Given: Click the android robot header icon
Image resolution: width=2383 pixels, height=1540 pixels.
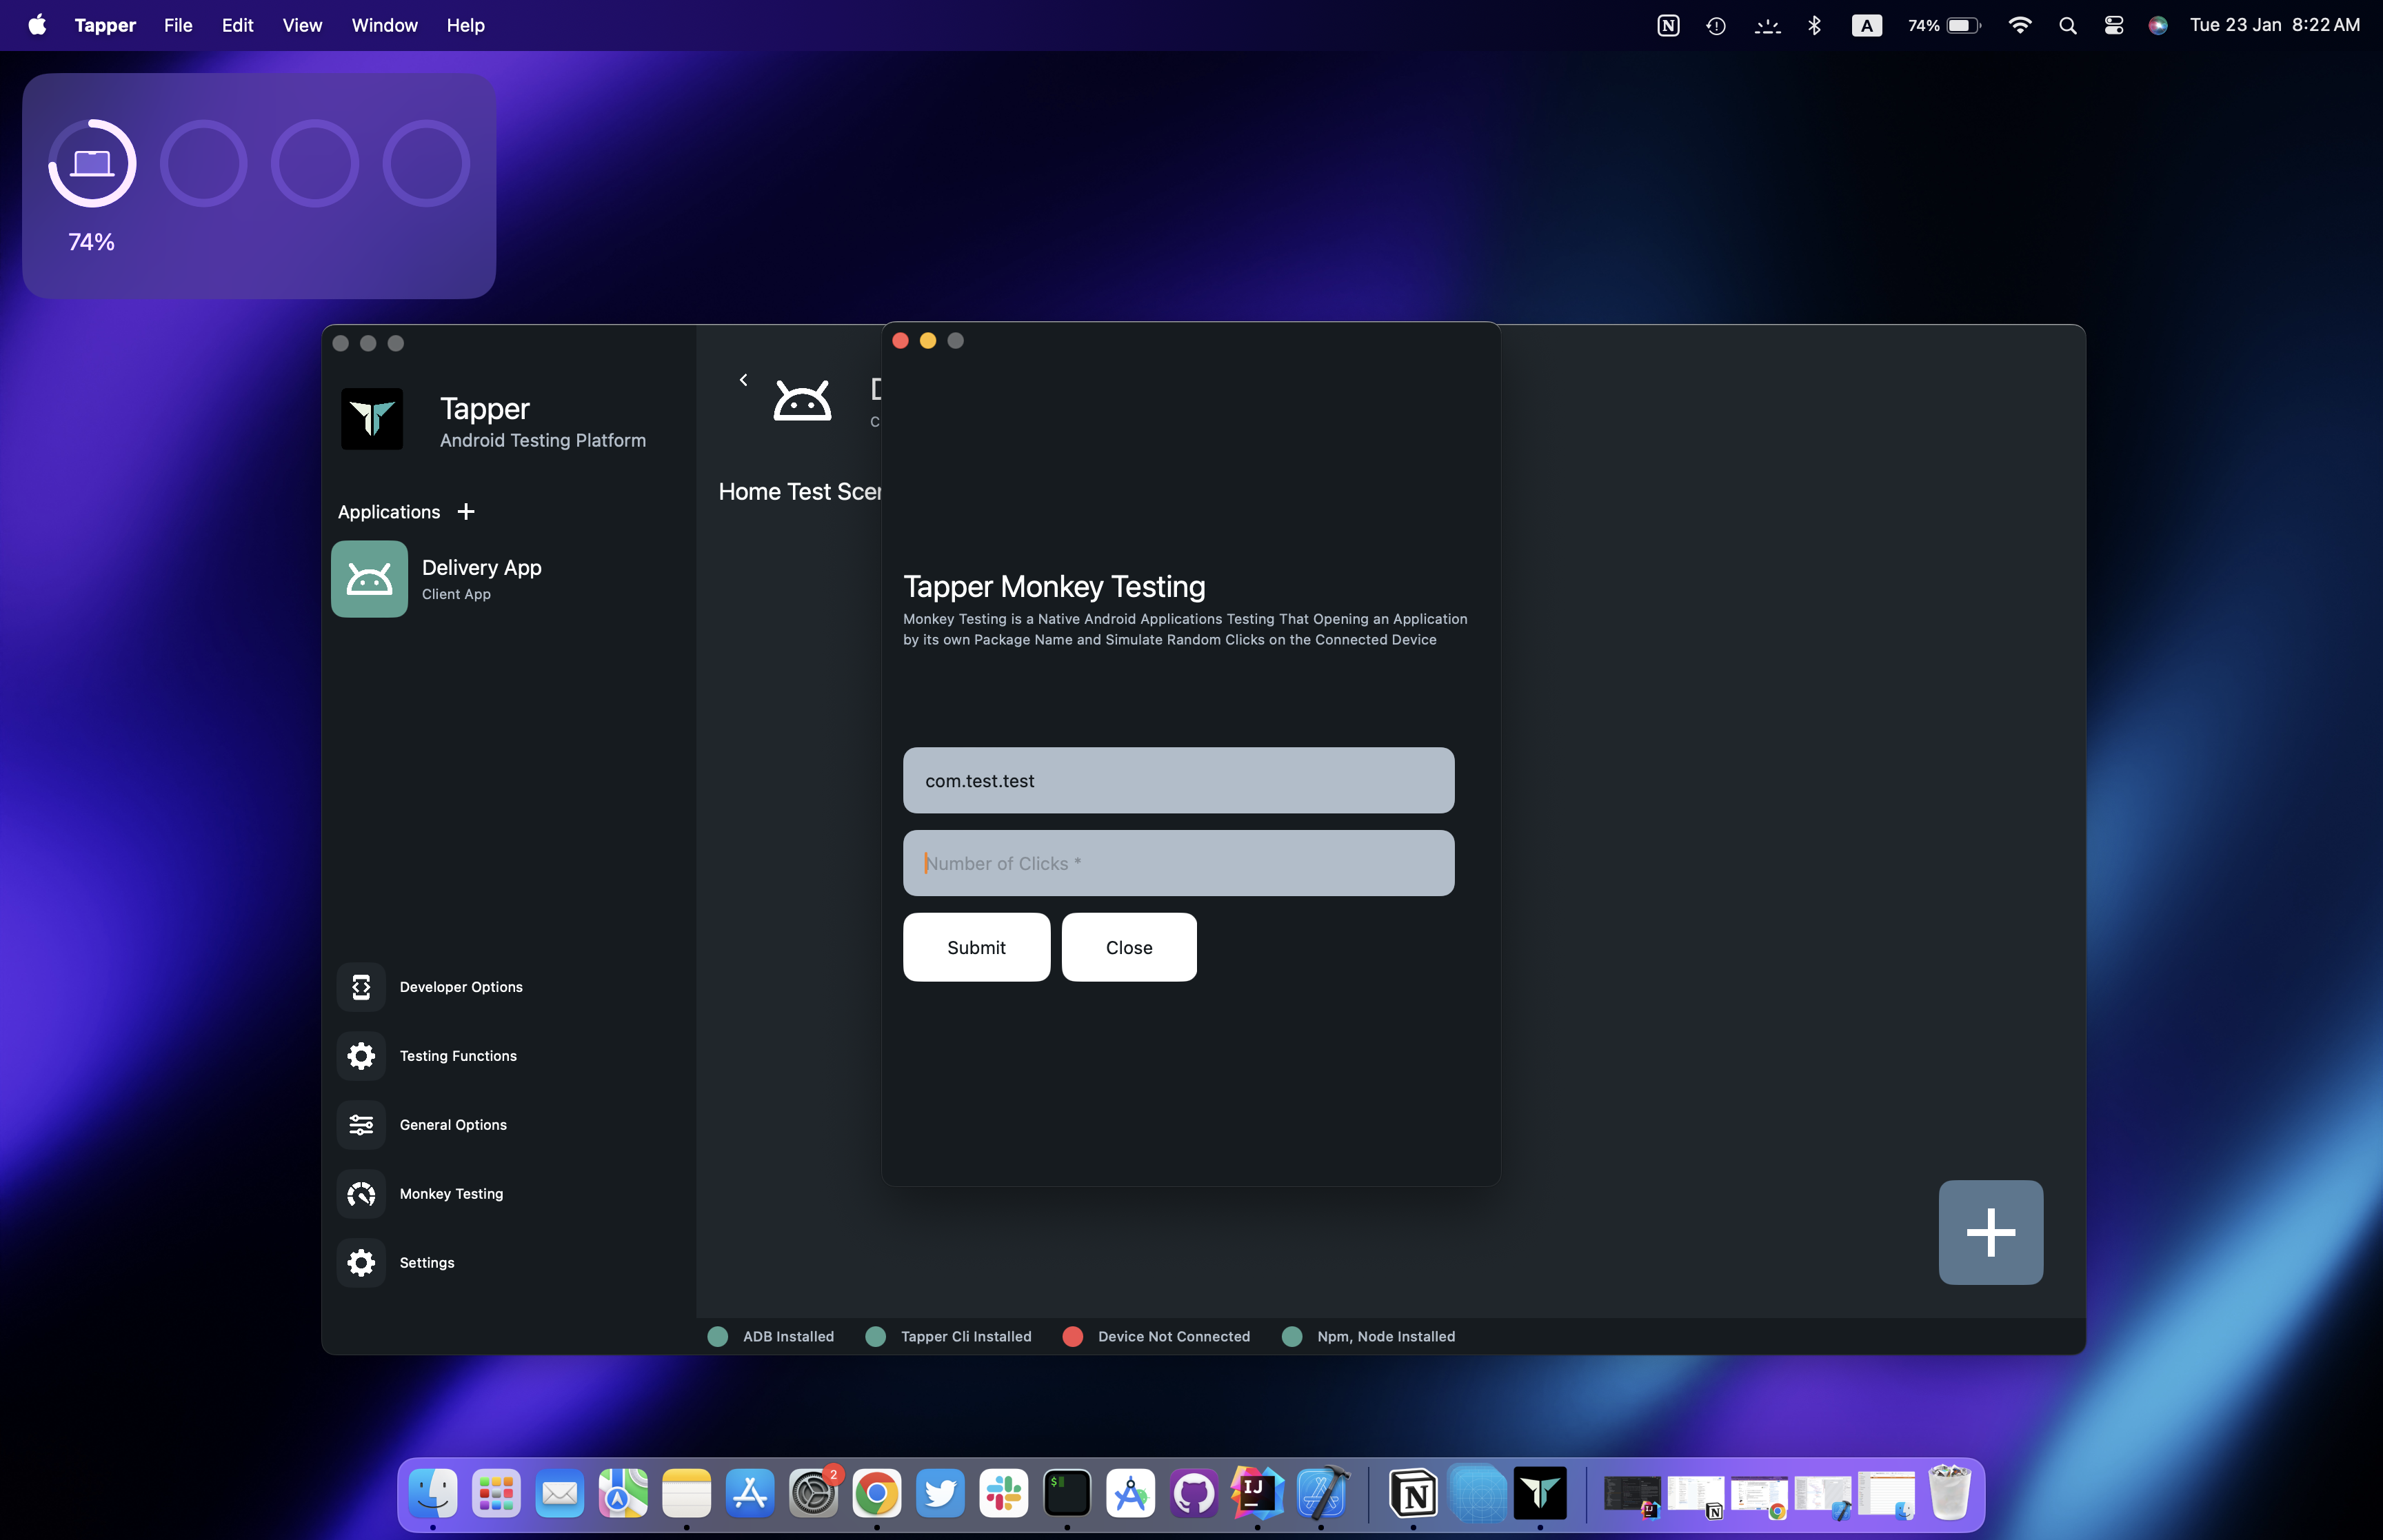Looking at the screenshot, I should tap(802, 401).
